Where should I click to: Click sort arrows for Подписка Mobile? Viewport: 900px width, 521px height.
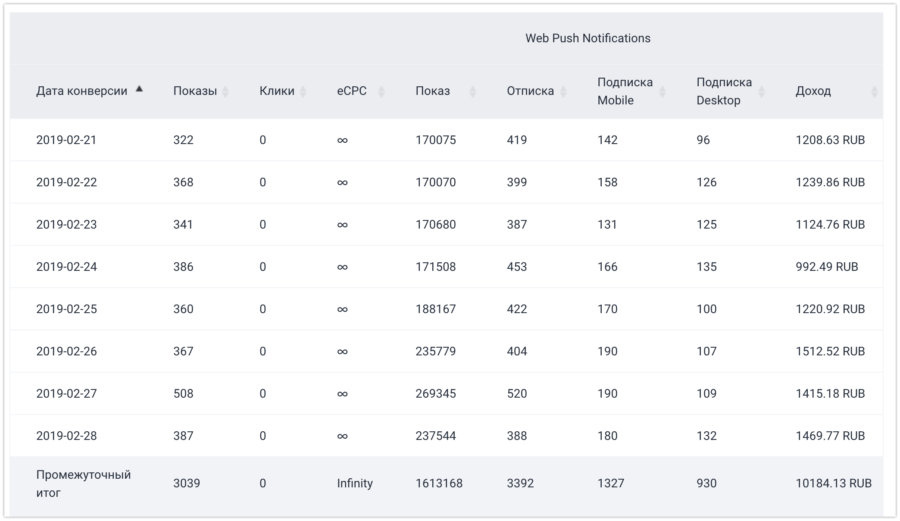[x=662, y=91]
